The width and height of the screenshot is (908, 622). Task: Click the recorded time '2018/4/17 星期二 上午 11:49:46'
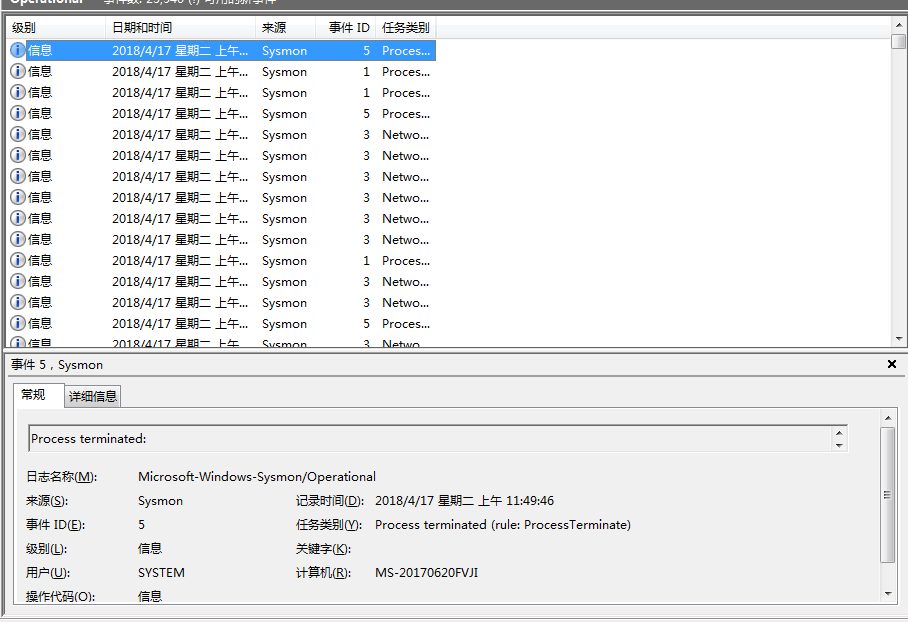[x=464, y=500]
